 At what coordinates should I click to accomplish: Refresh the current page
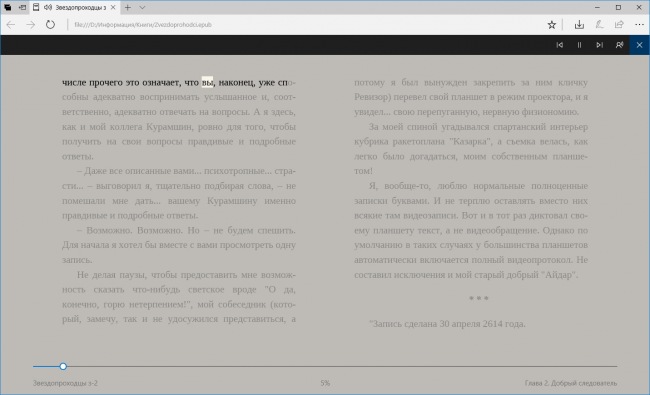pyautogui.click(x=50, y=25)
